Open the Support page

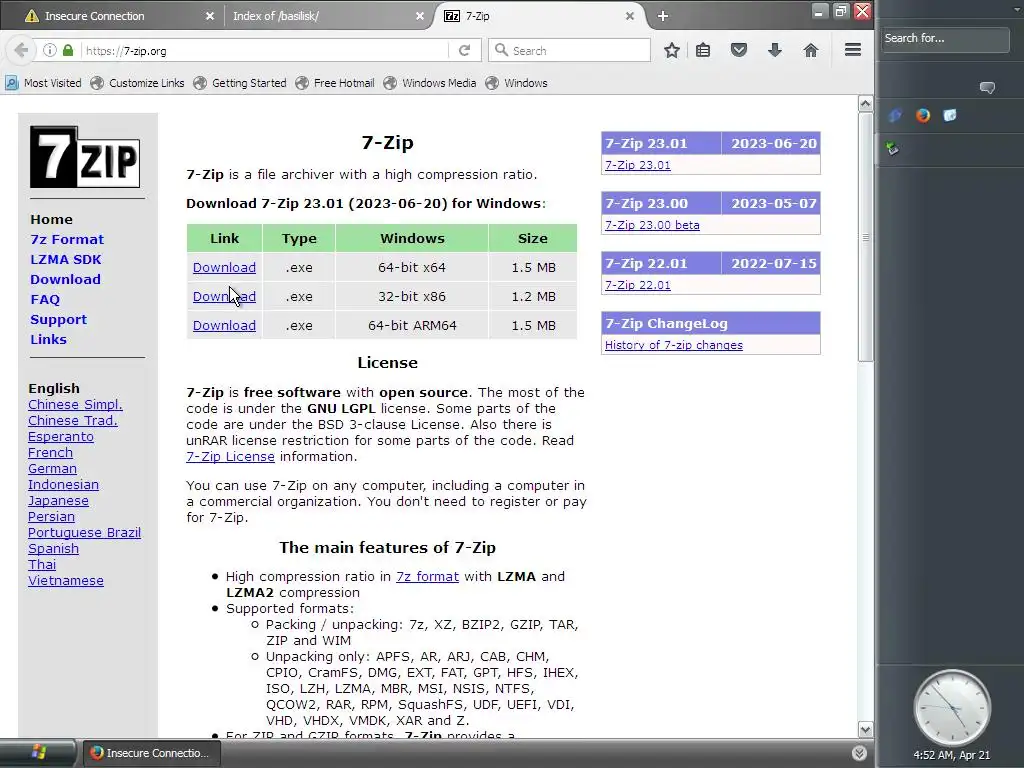tap(58, 319)
